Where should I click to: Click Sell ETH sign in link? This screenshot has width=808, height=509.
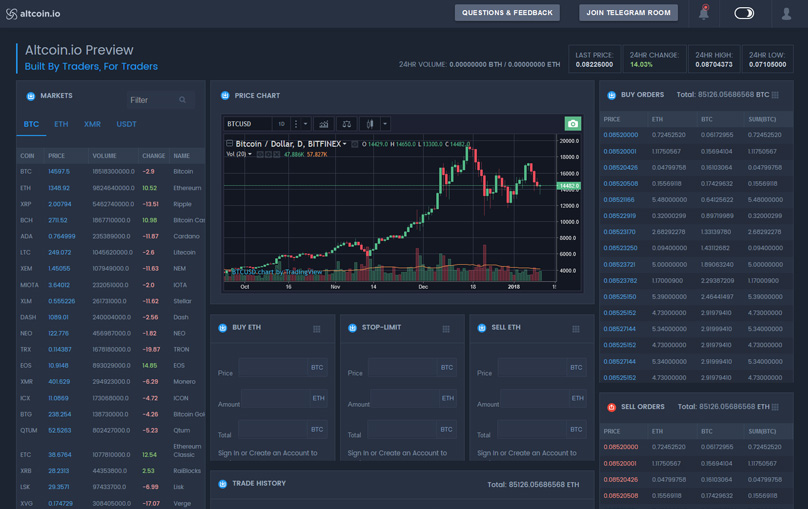[x=527, y=453]
